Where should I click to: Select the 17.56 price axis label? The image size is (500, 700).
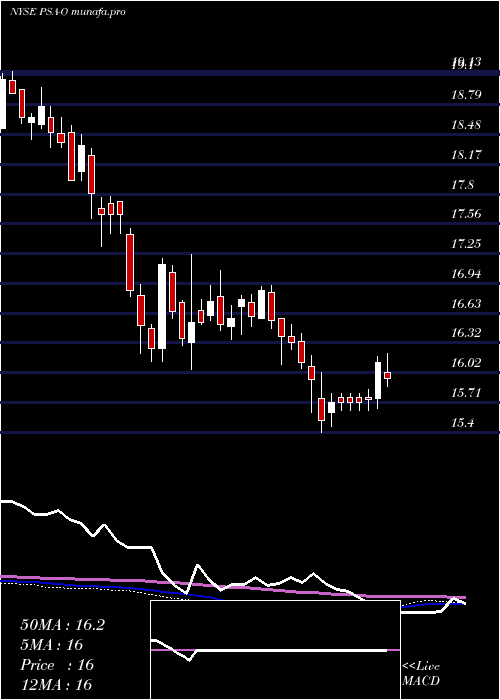(x=466, y=214)
